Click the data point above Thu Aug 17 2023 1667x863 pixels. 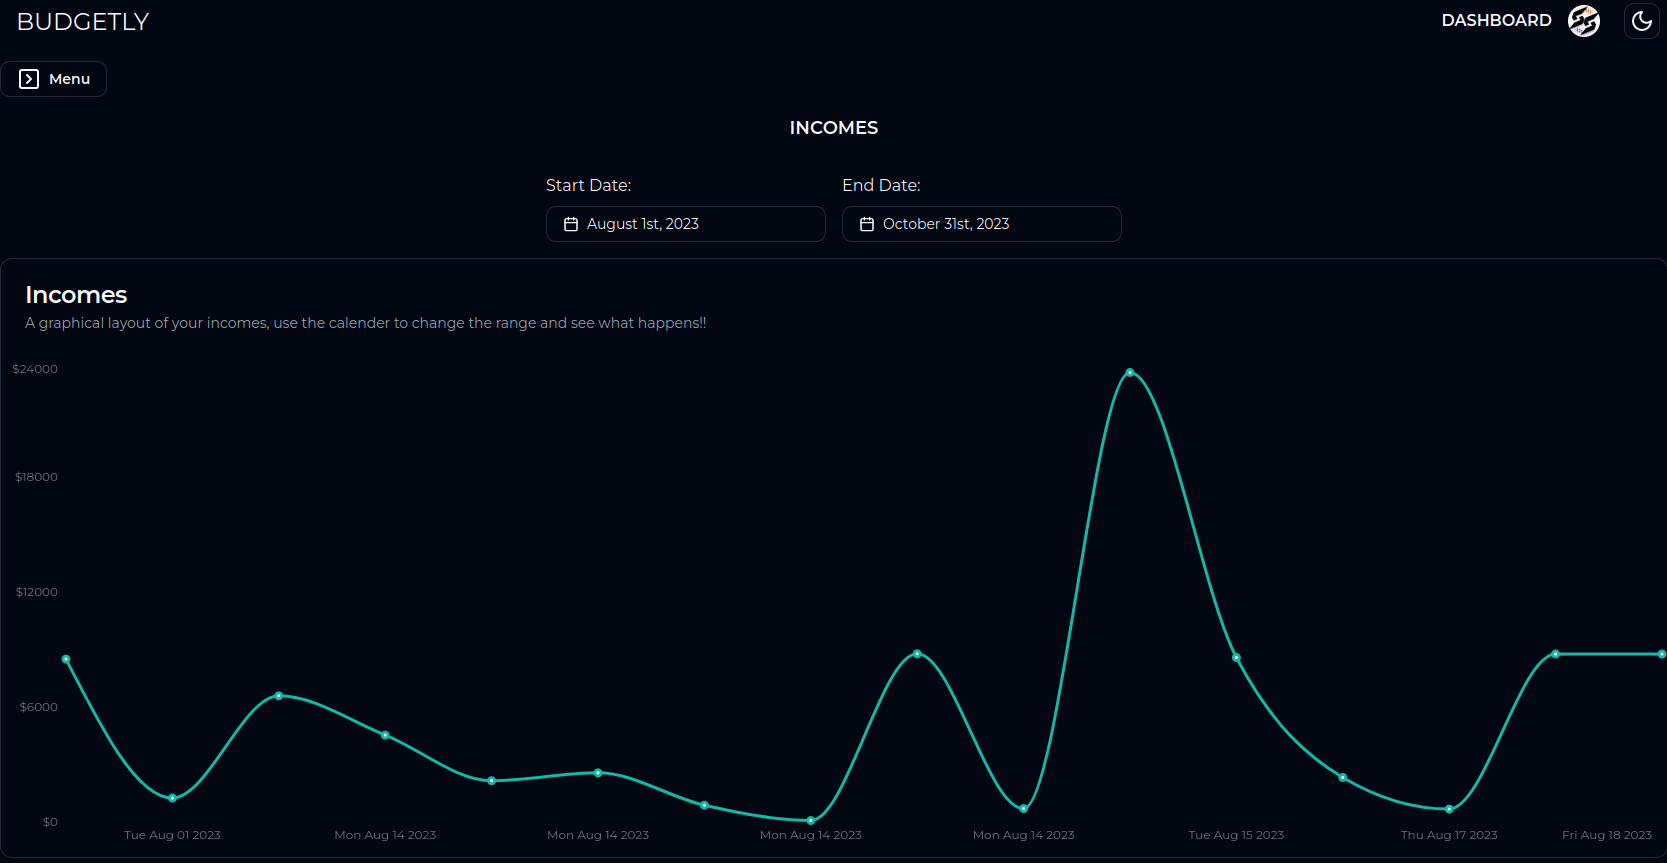click(1449, 809)
